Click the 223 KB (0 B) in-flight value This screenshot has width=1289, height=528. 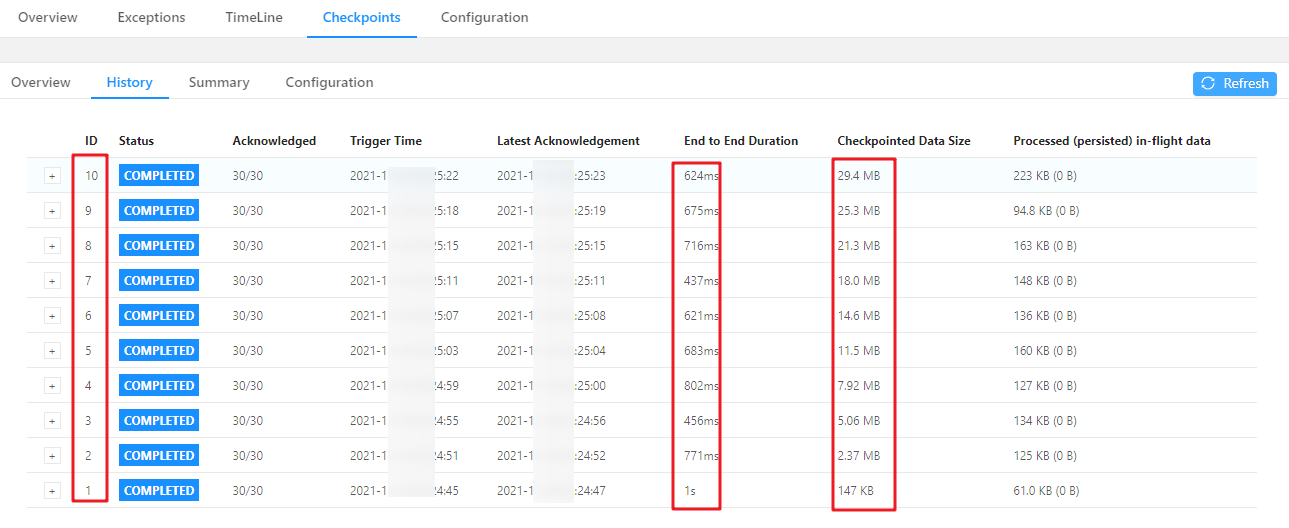click(x=1043, y=176)
